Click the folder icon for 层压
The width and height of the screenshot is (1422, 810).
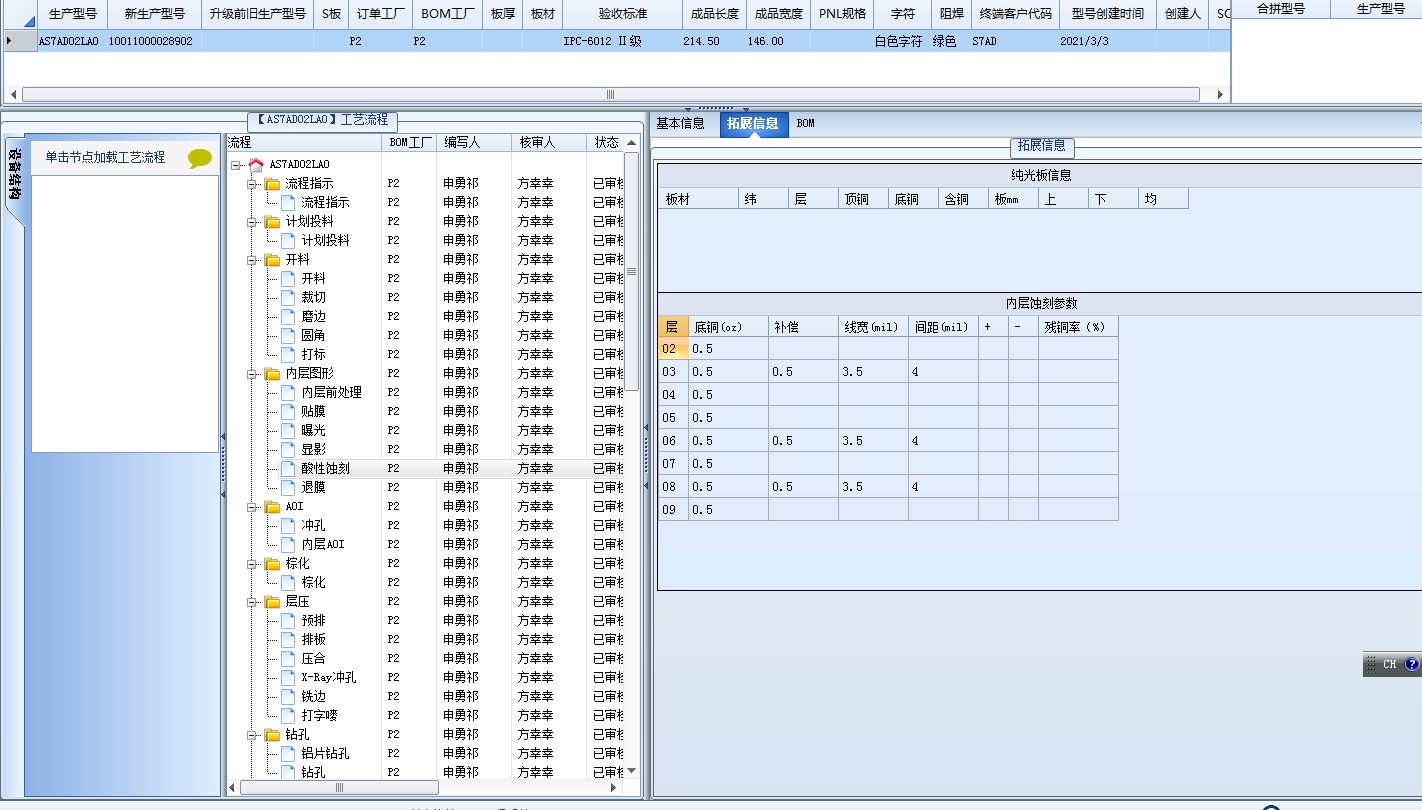(x=272, y=601)
